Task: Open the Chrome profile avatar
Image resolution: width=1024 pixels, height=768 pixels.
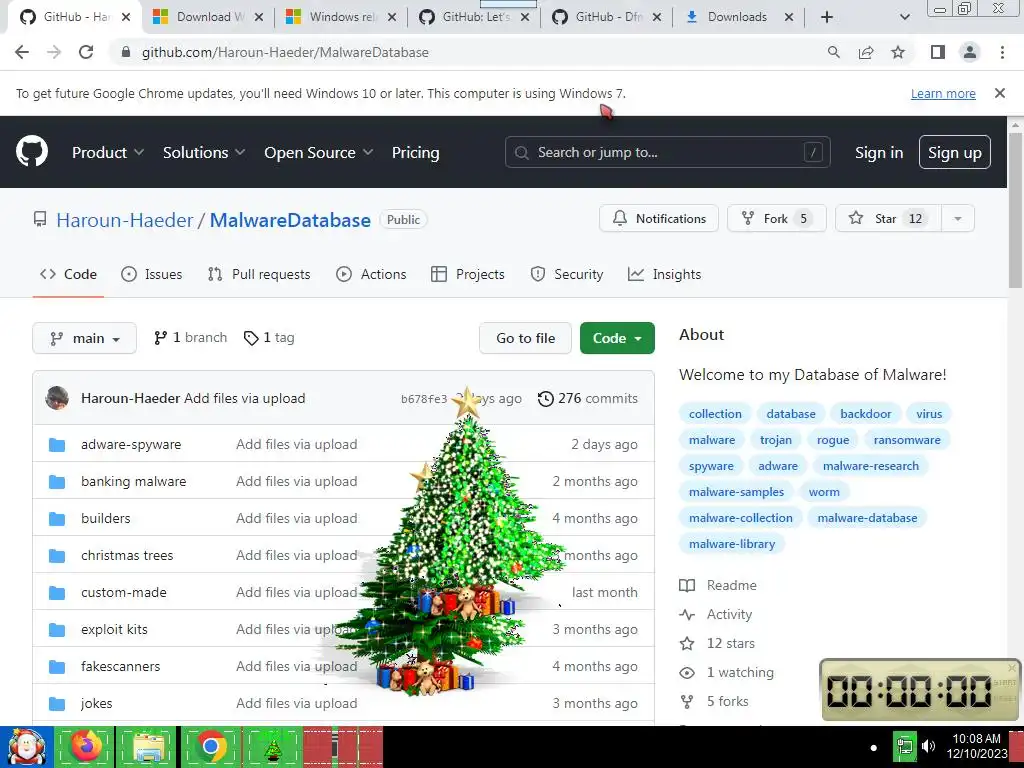Action: pyautogui.click(x=970, y=52)
